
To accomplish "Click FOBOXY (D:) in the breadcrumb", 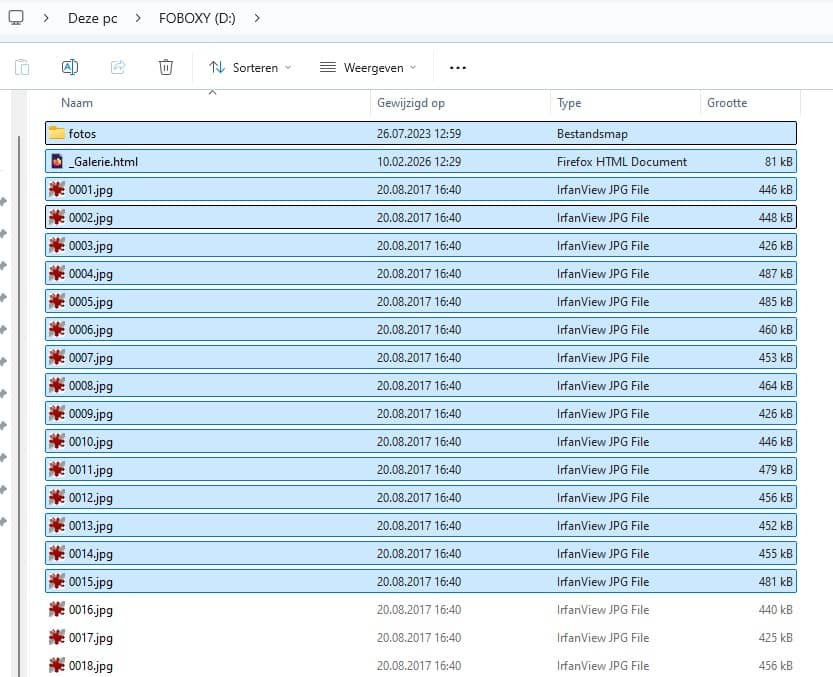I will coord(197,18).
